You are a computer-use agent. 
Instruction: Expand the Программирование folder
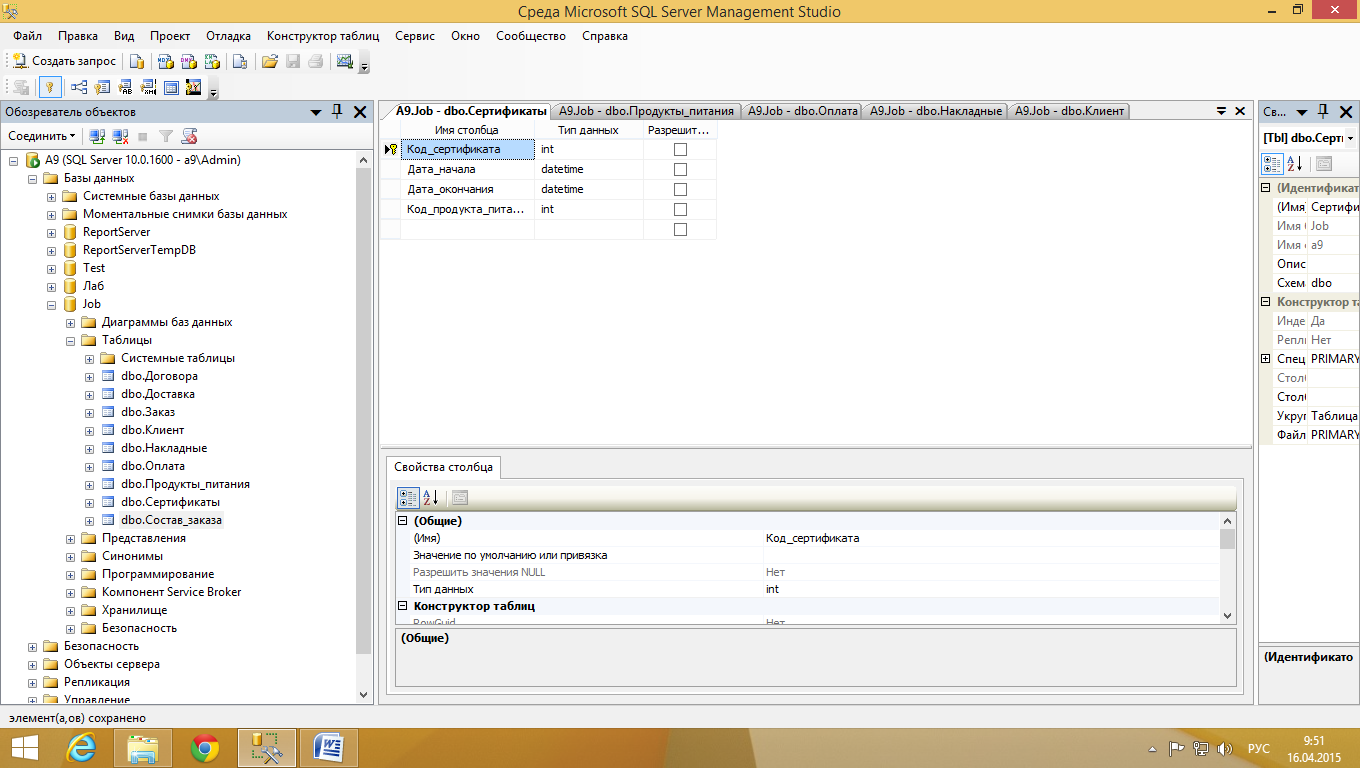point(71,574)
